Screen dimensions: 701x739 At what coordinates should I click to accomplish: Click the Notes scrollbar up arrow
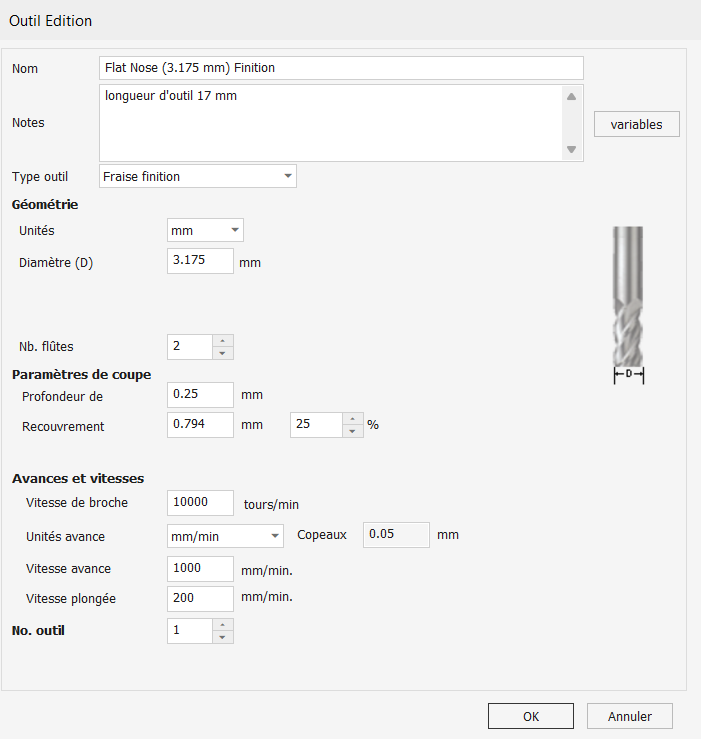[571, 97]
